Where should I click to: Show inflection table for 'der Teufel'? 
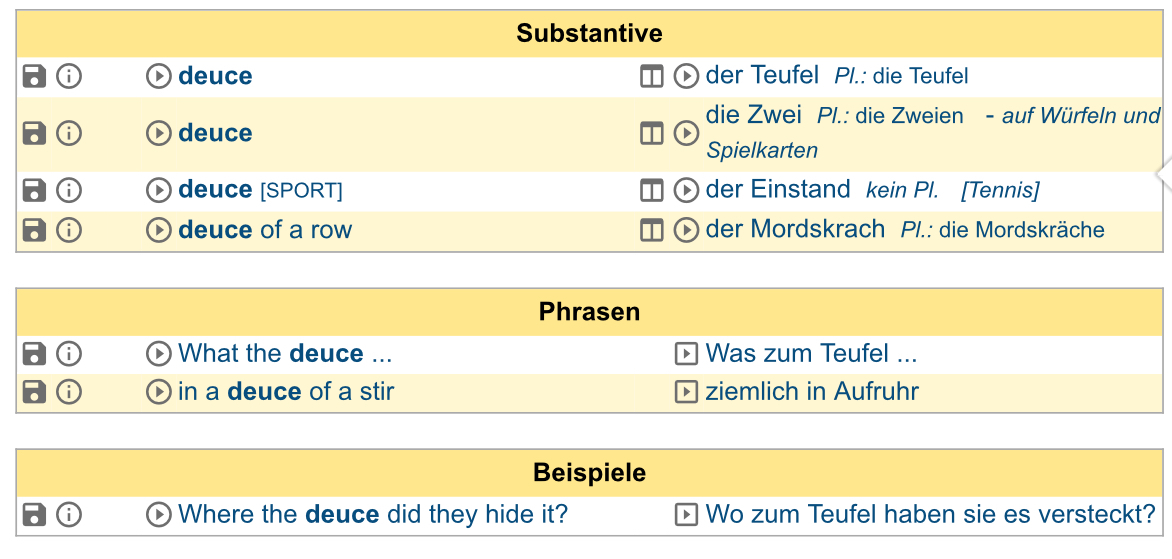[x=652, y=76]
